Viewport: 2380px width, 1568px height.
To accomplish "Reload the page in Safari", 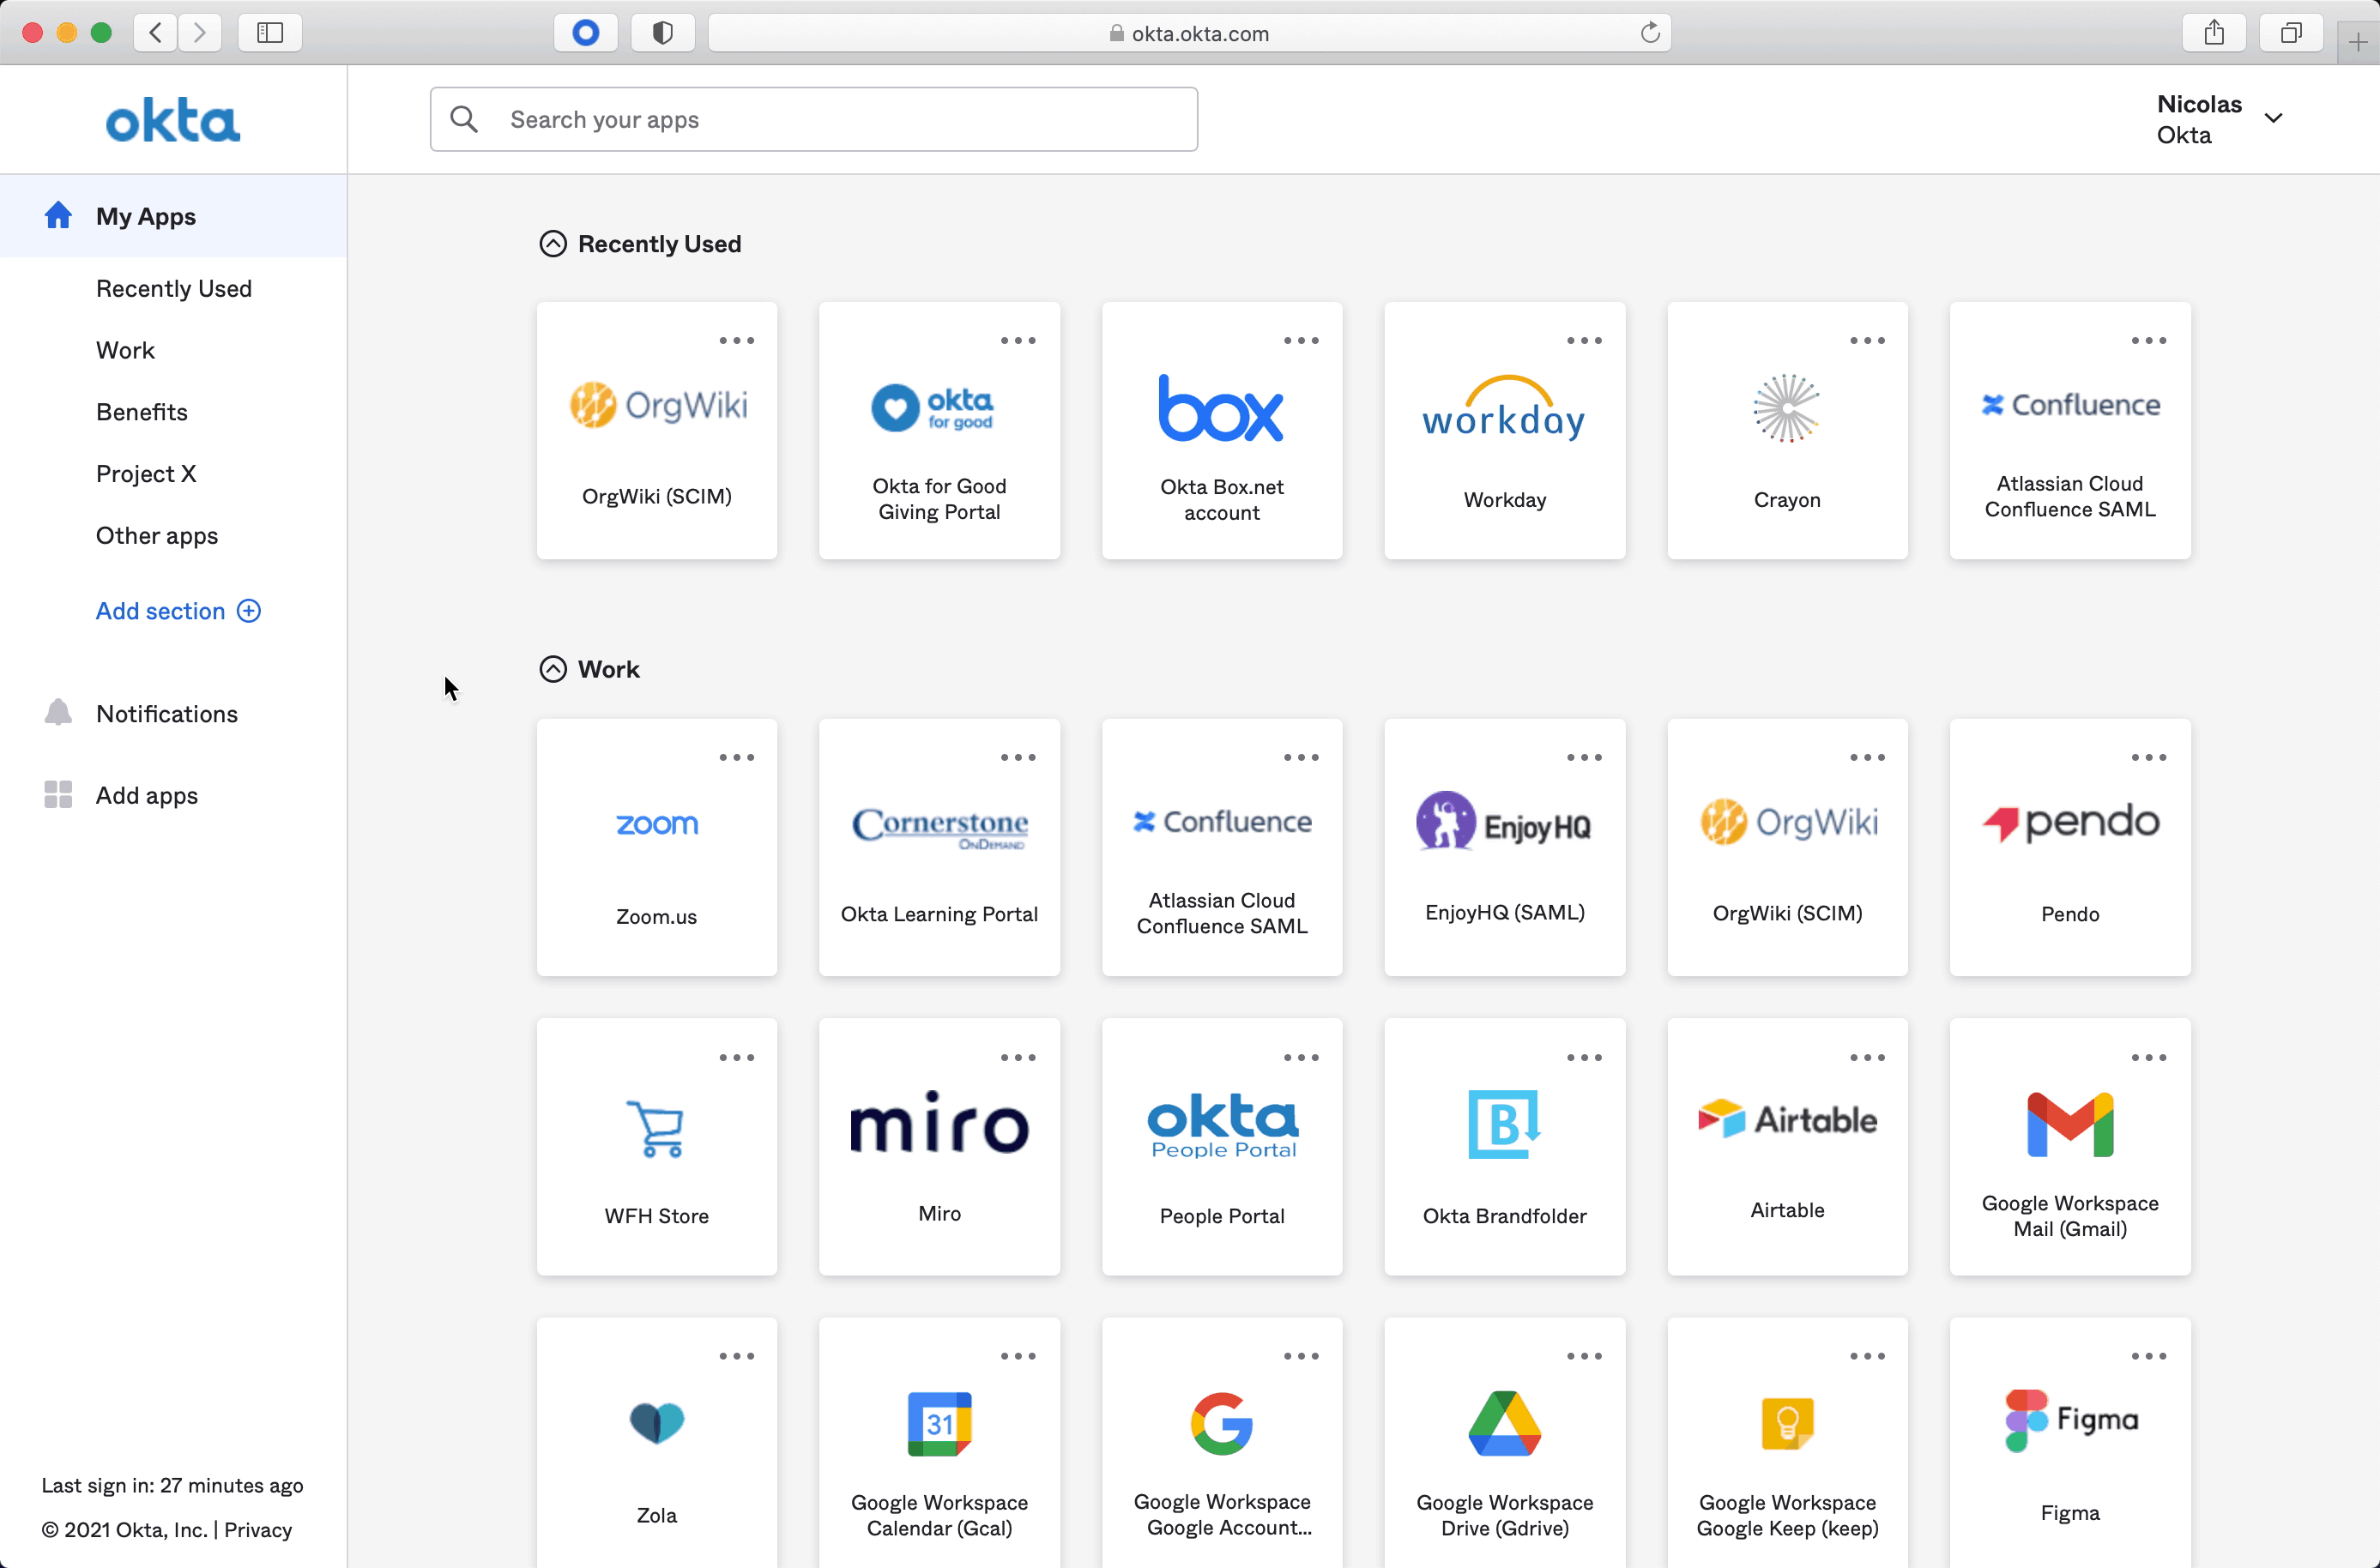I will (1649, 33).
